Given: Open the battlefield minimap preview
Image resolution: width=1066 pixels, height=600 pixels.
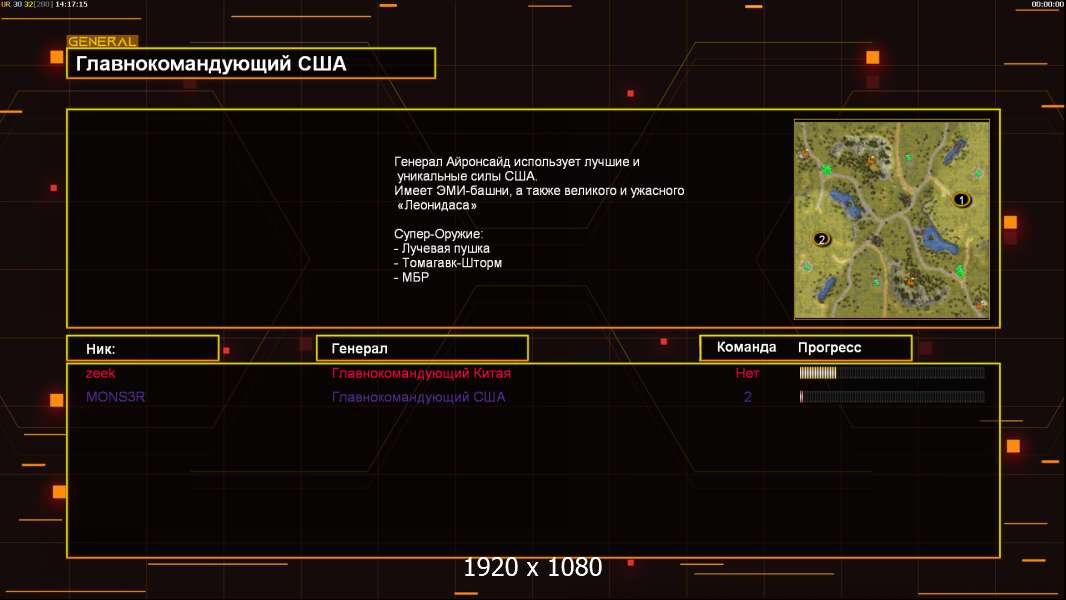Looking at the screenshot, I should pos(892,219).
